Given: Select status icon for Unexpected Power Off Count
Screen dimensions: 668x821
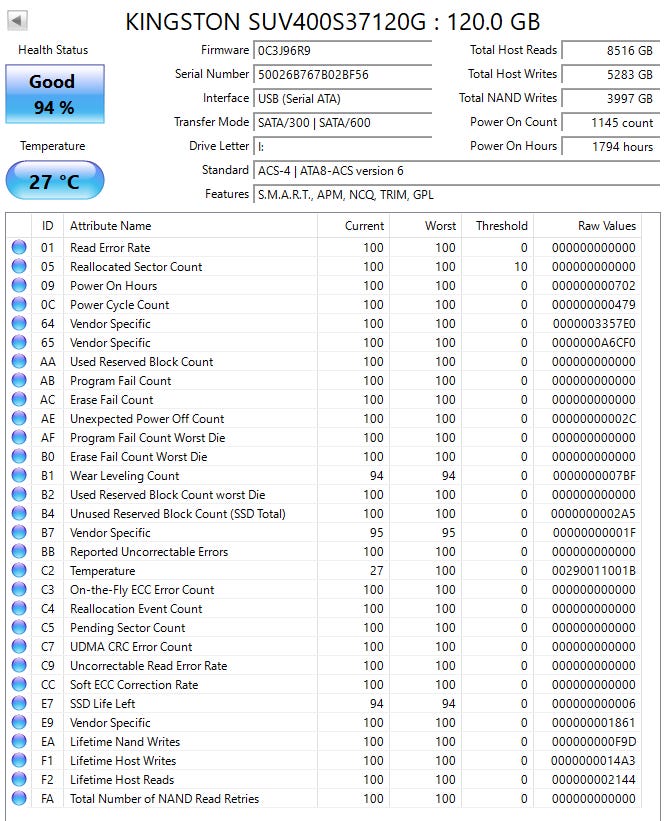Looking at the screenshot, I should click(x=19, y=418).
